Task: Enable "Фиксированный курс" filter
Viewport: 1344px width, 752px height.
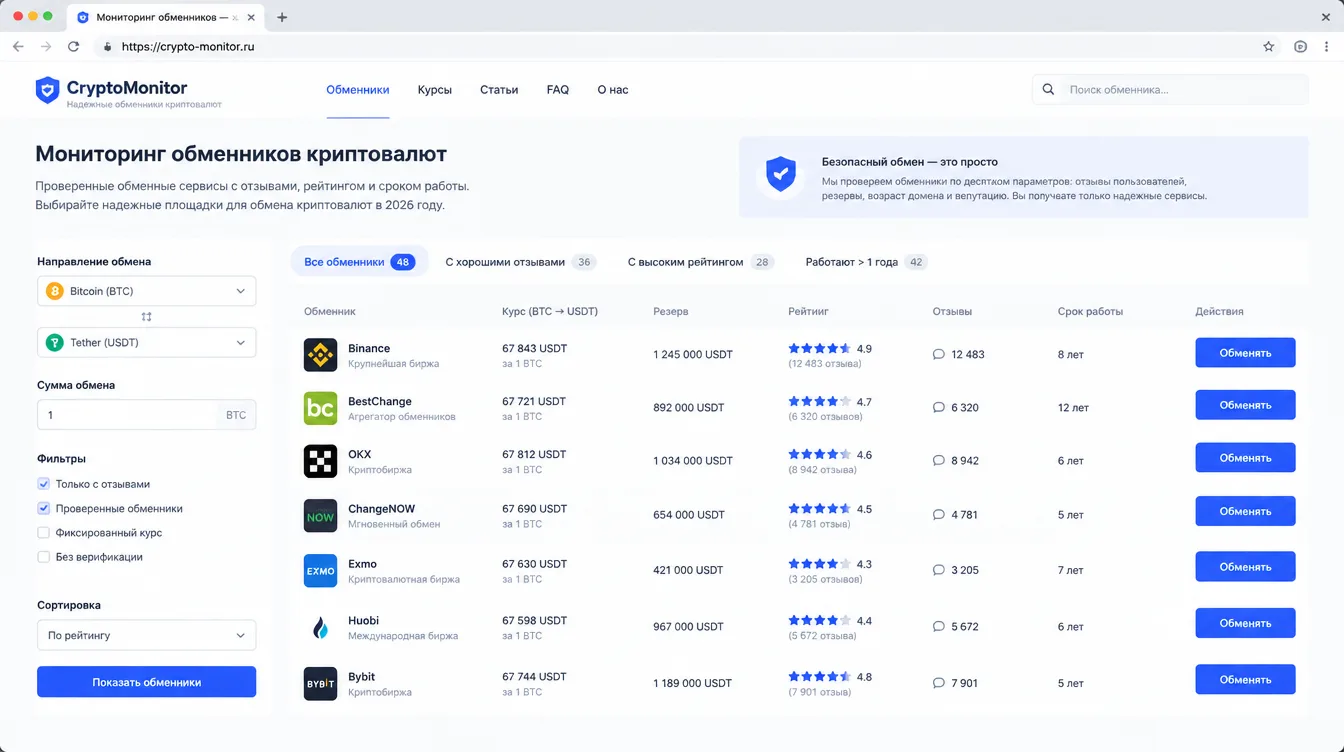Action: click(44, 533)
